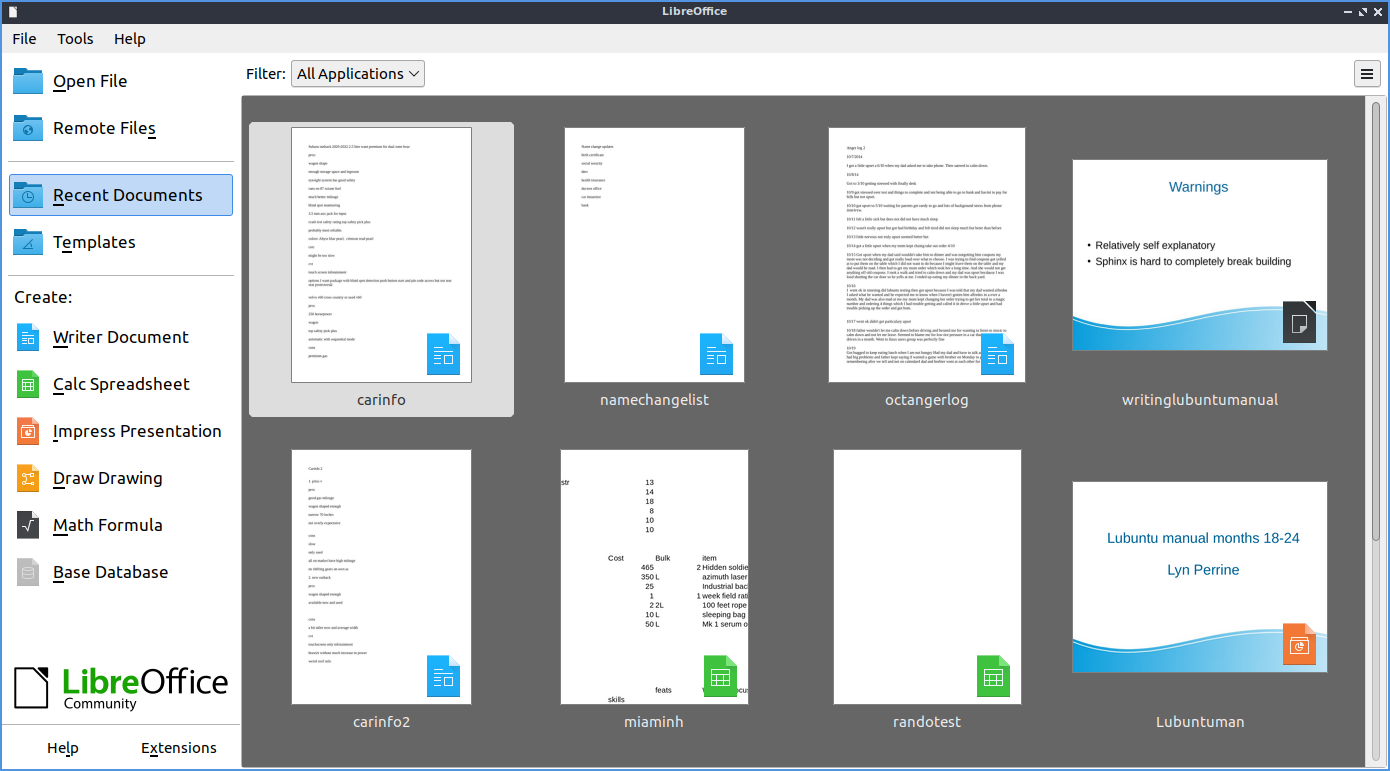Click the Help button at bottom left

(62, 748)
